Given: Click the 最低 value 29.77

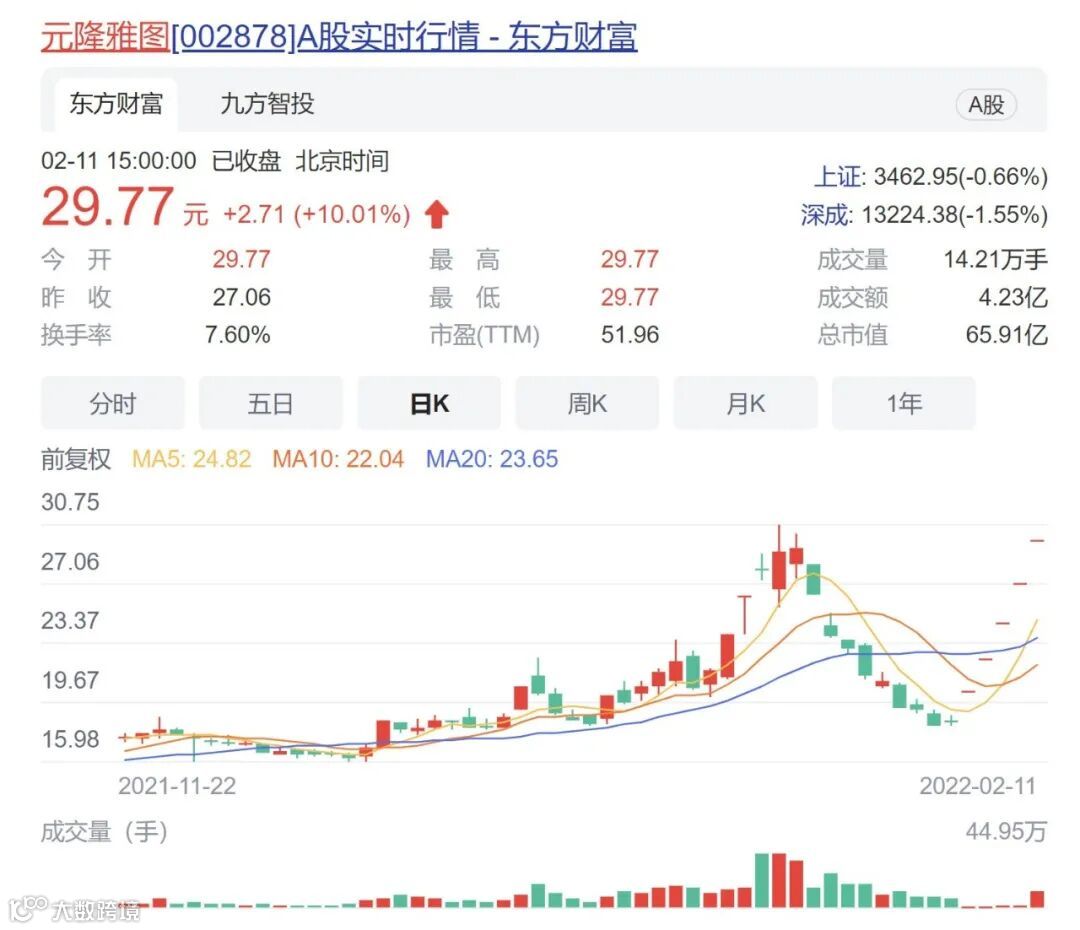Looking at the screenshot, I should [630, 297].
